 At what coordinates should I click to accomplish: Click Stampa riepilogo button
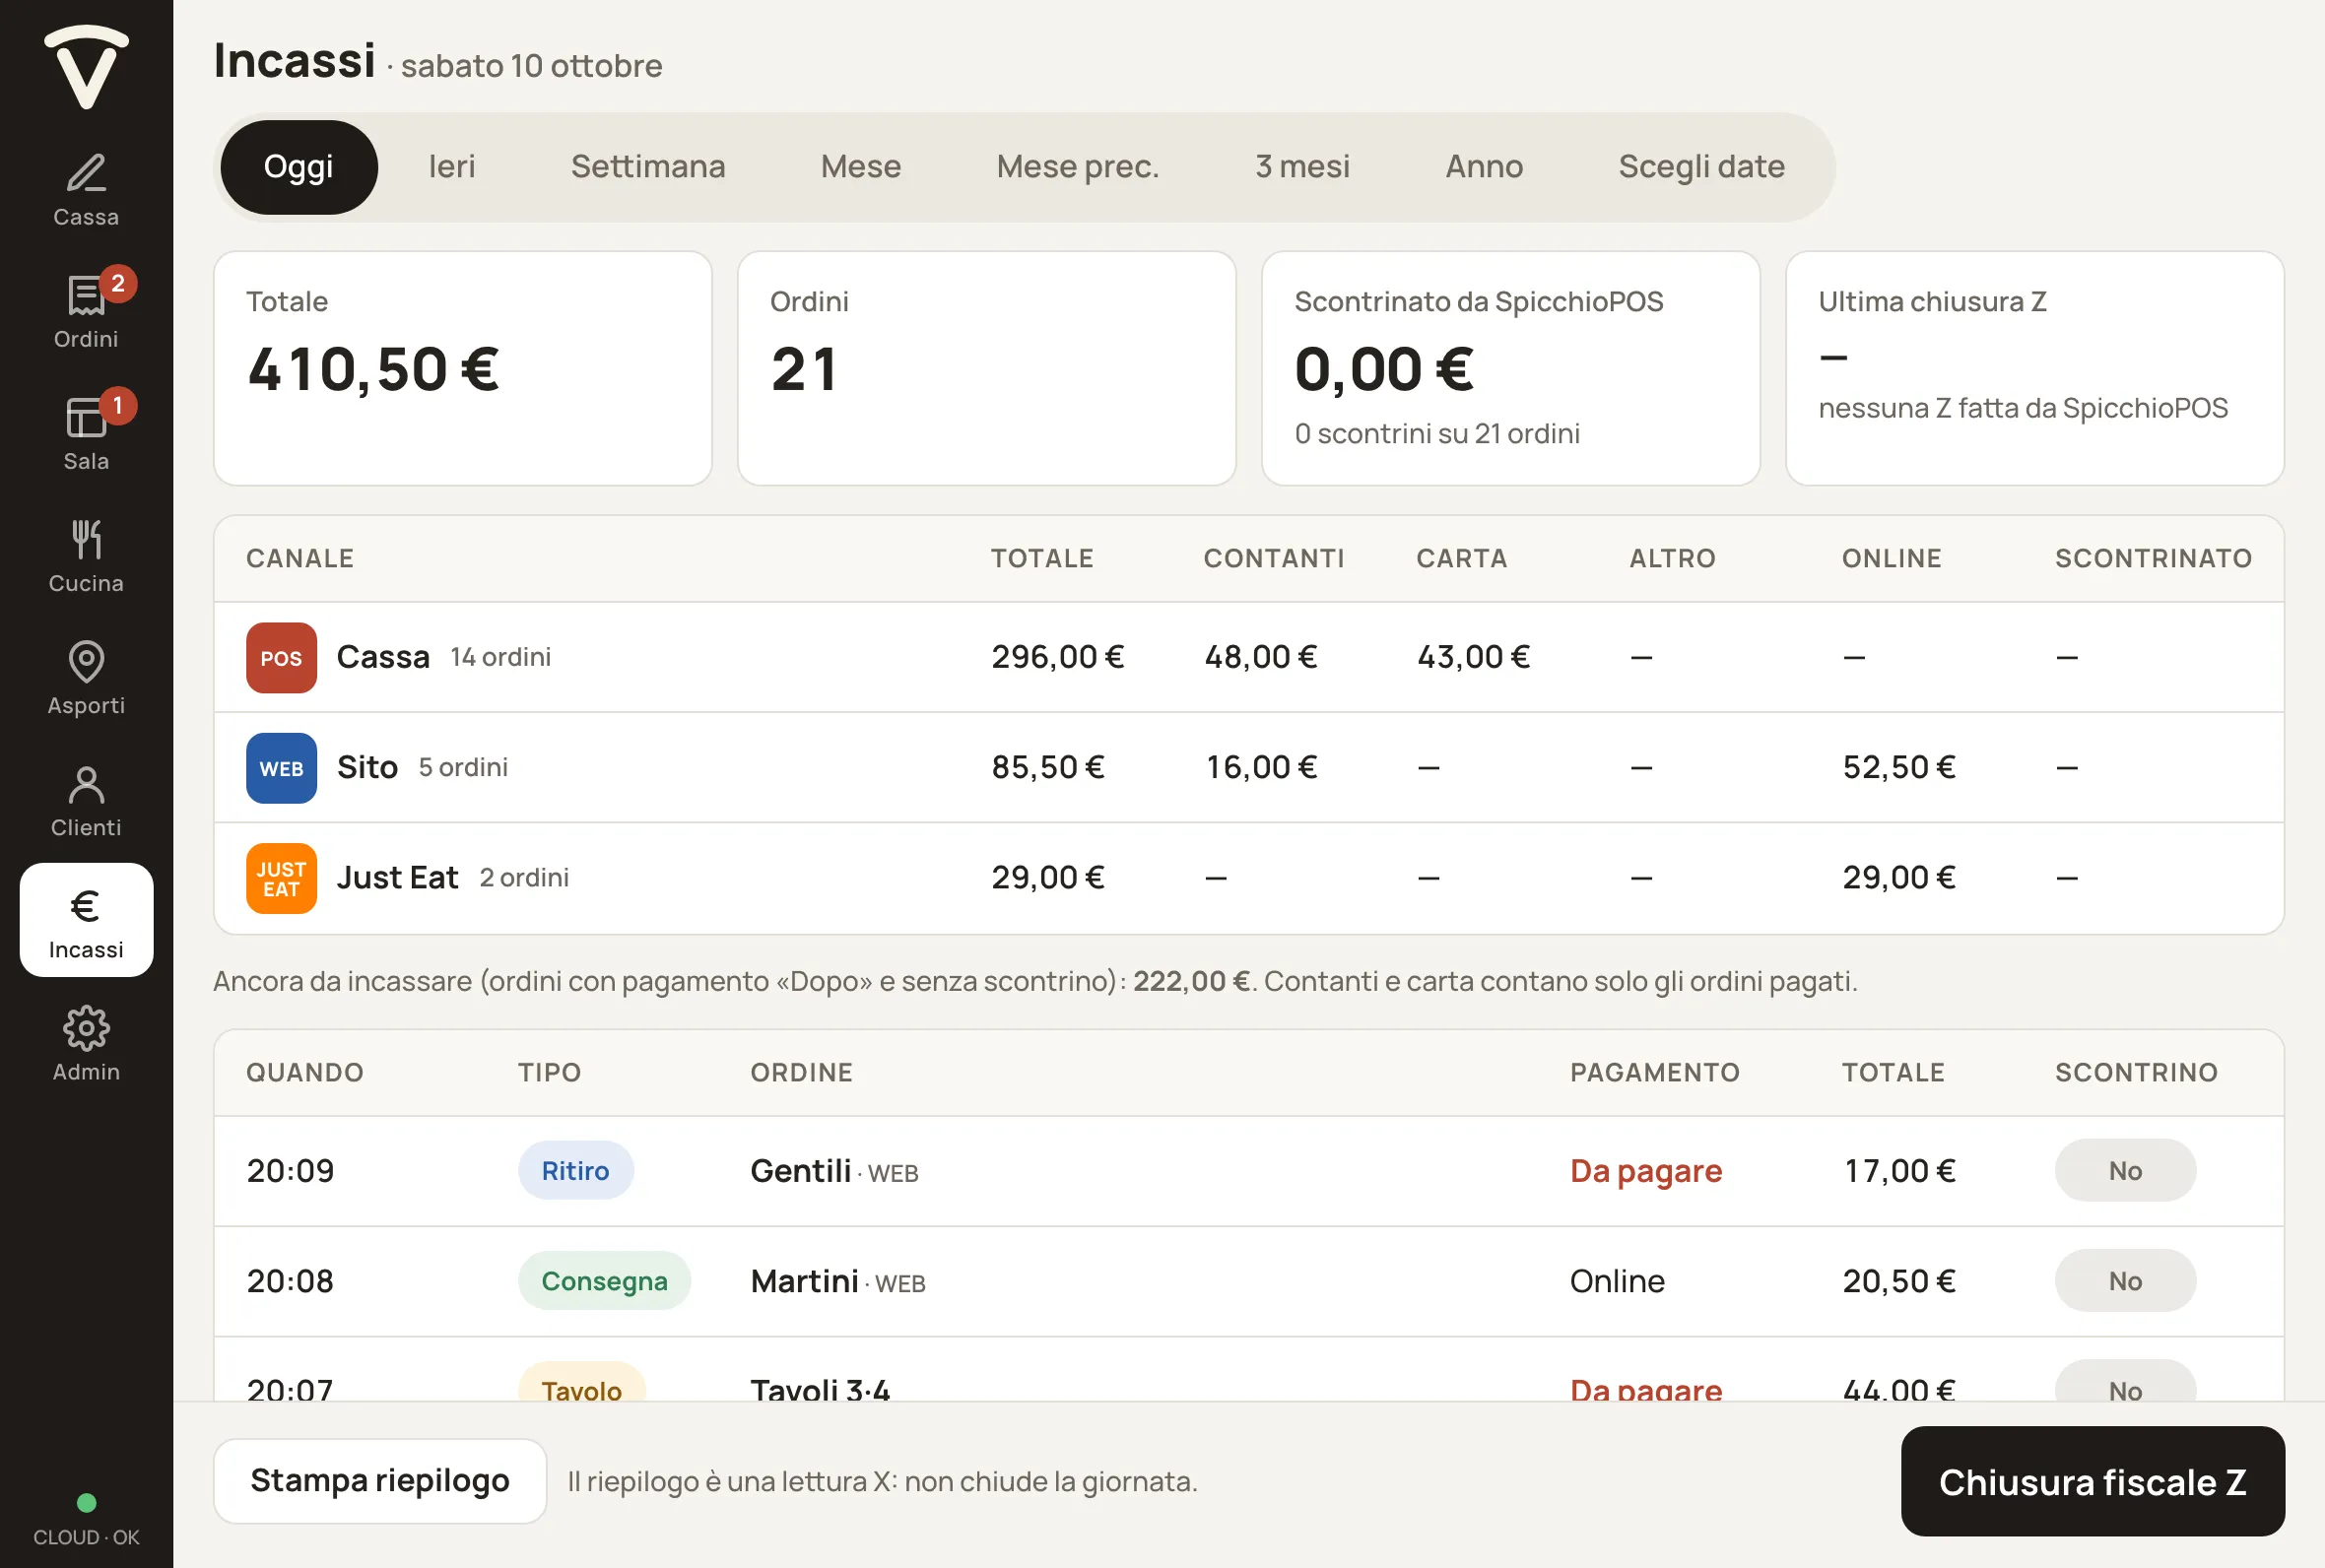click(380, 1481)
